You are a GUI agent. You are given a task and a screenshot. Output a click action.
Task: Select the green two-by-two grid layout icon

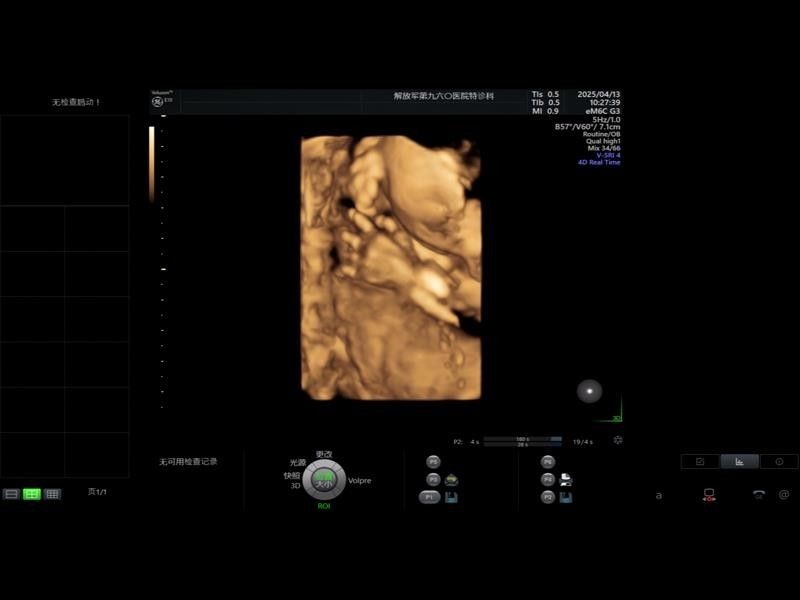(32, 494)
